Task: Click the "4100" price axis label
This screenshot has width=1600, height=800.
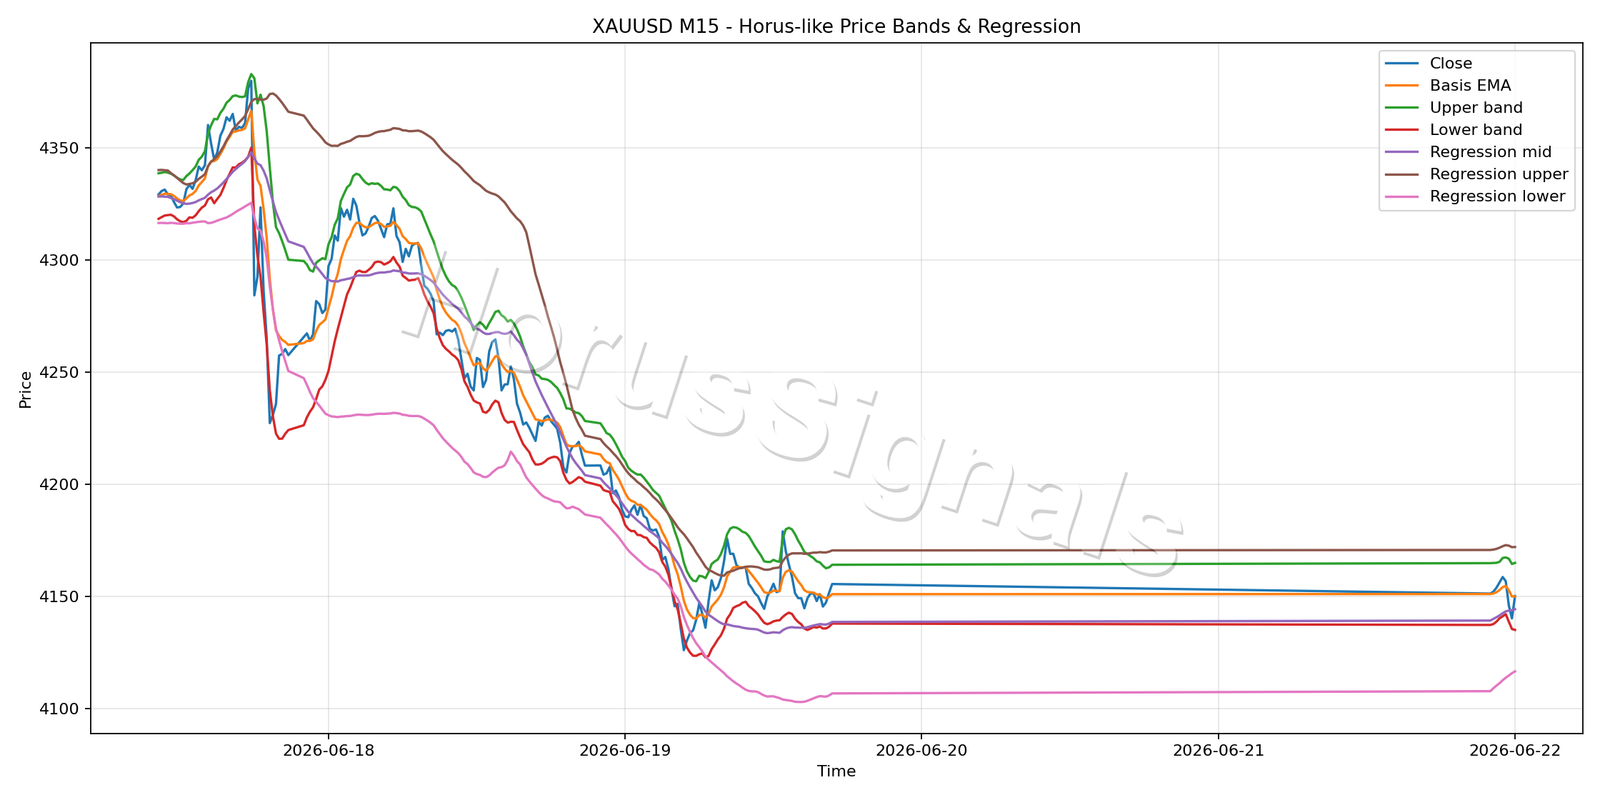Action: coord(59,709)
